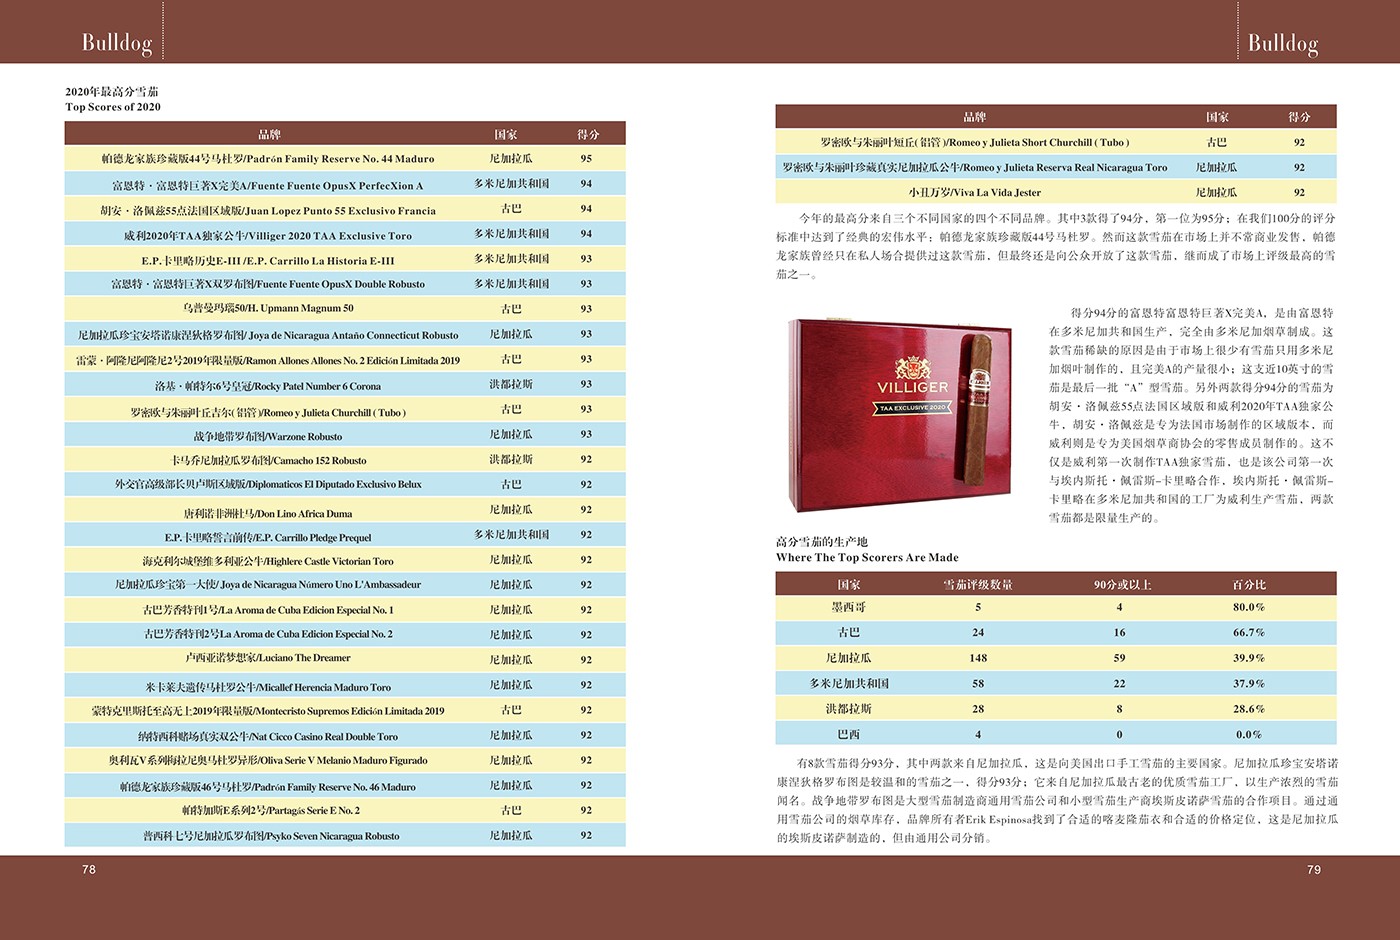Click the page number 78

89,869
